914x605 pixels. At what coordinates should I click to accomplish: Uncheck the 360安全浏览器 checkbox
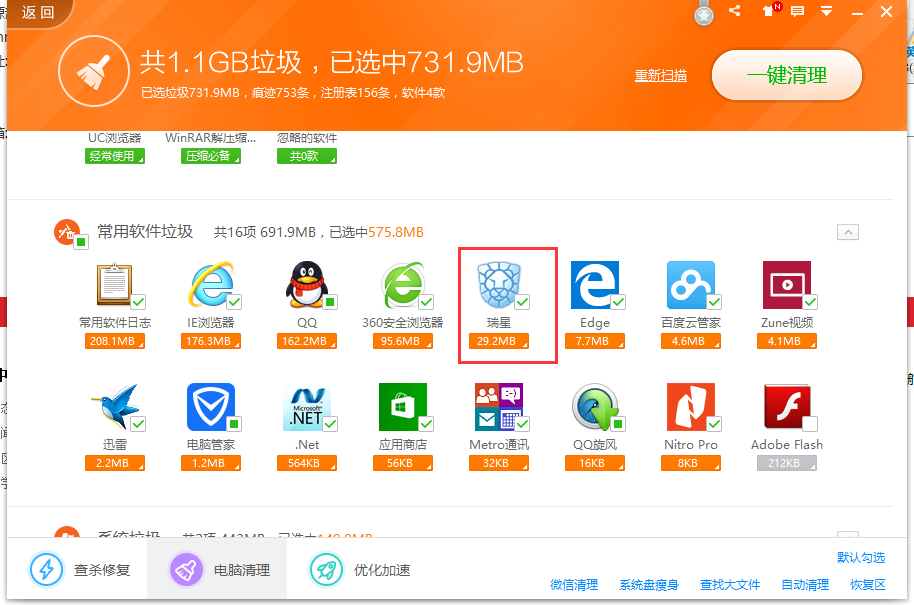tap(426, 302)
